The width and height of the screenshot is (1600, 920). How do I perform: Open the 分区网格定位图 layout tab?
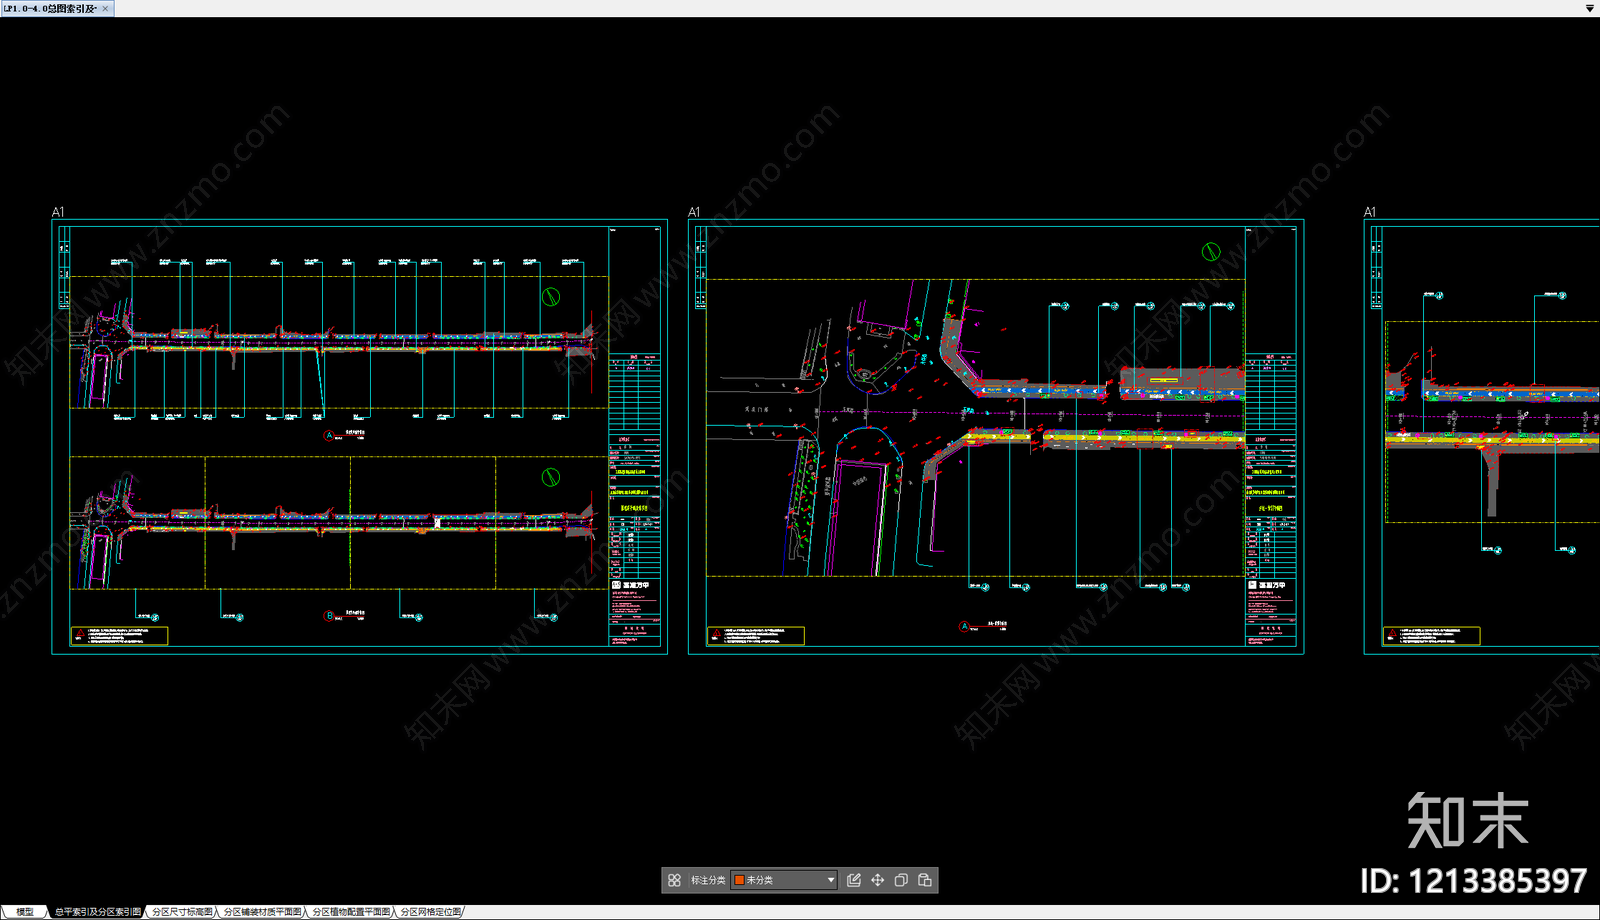[431, 912]
